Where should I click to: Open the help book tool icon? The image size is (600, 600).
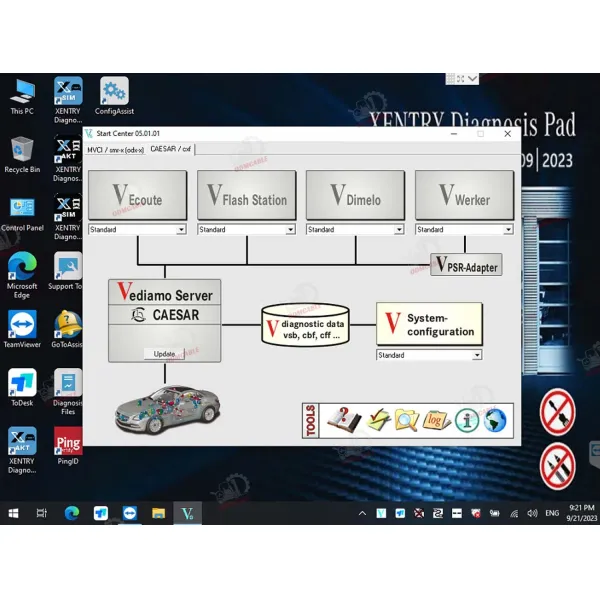click(x=344, y=420)
